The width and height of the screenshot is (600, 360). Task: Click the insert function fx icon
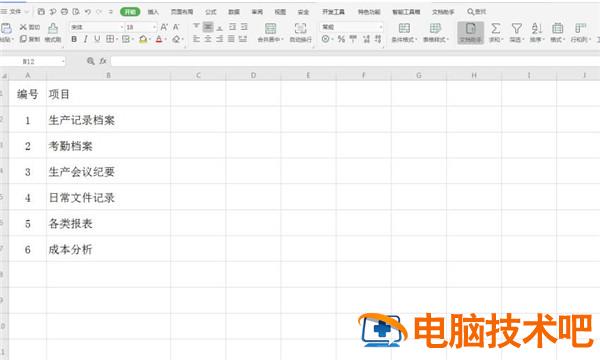point(103,61)
